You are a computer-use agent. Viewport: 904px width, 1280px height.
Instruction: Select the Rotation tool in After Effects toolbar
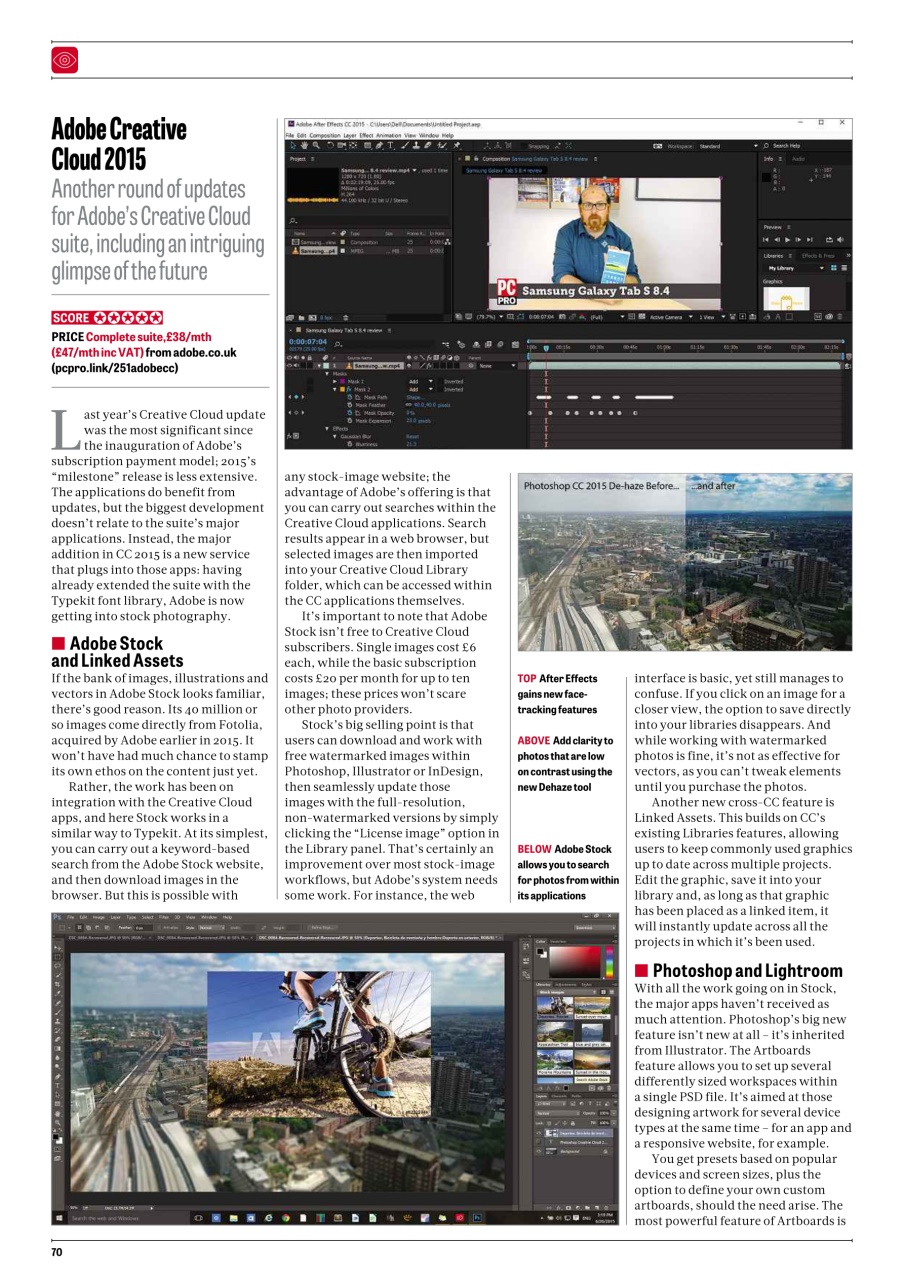coord(330,146)
